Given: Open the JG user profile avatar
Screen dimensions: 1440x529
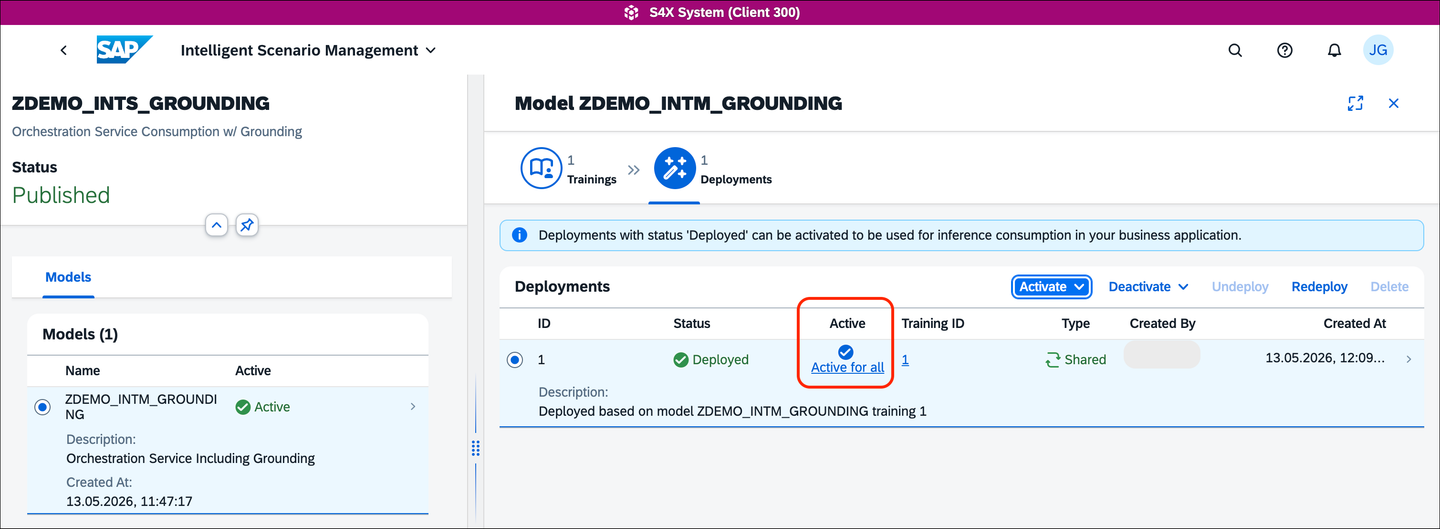Looking at the screenshot, I should (1378, 50).
